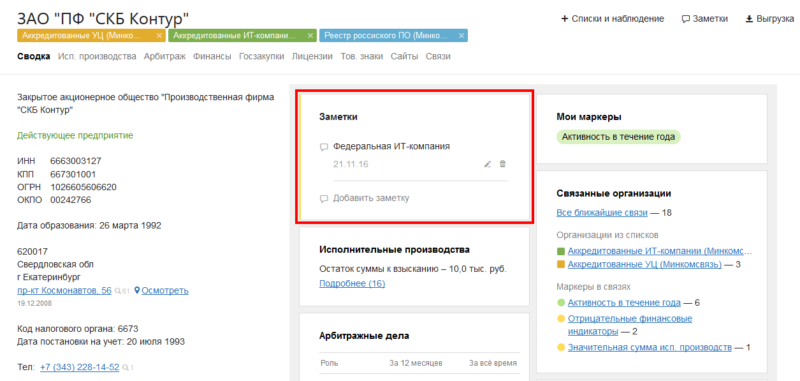Click the ОГРН value 1026605606620
This screenshot has height=381, width=800.
(x=83, y=187)
